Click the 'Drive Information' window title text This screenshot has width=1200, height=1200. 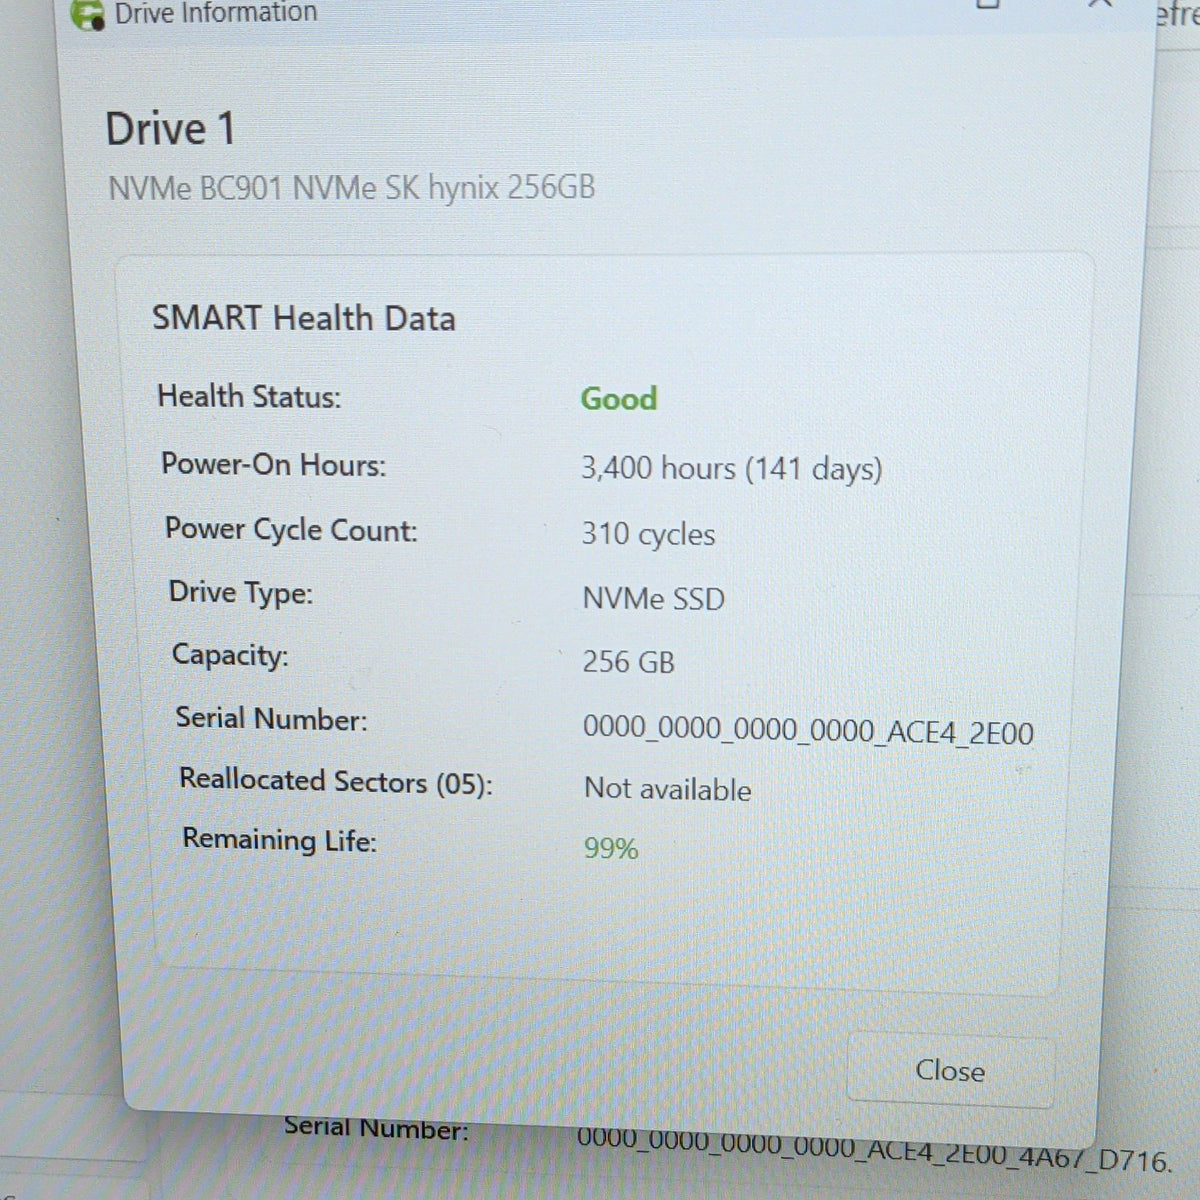click(216, 13)
